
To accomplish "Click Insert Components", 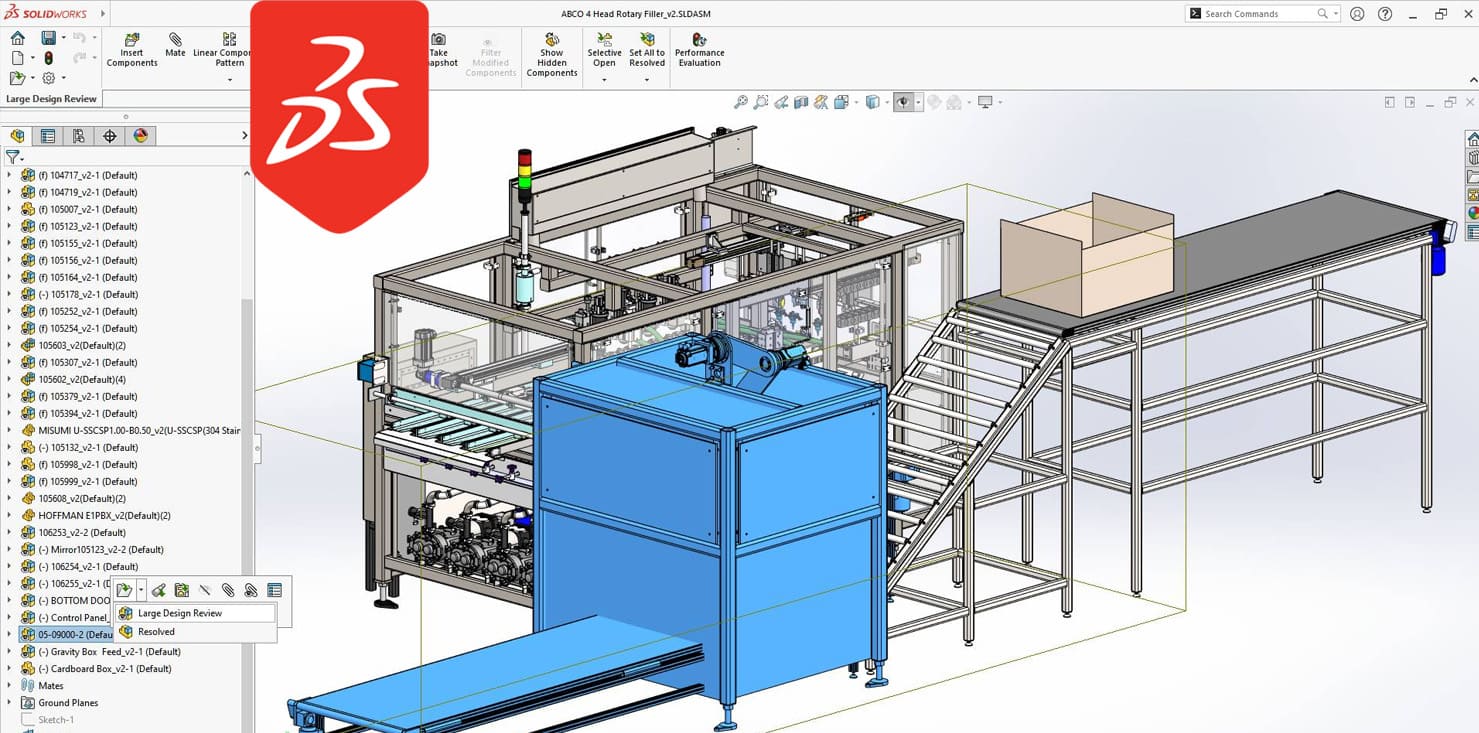I will (132, 50).
